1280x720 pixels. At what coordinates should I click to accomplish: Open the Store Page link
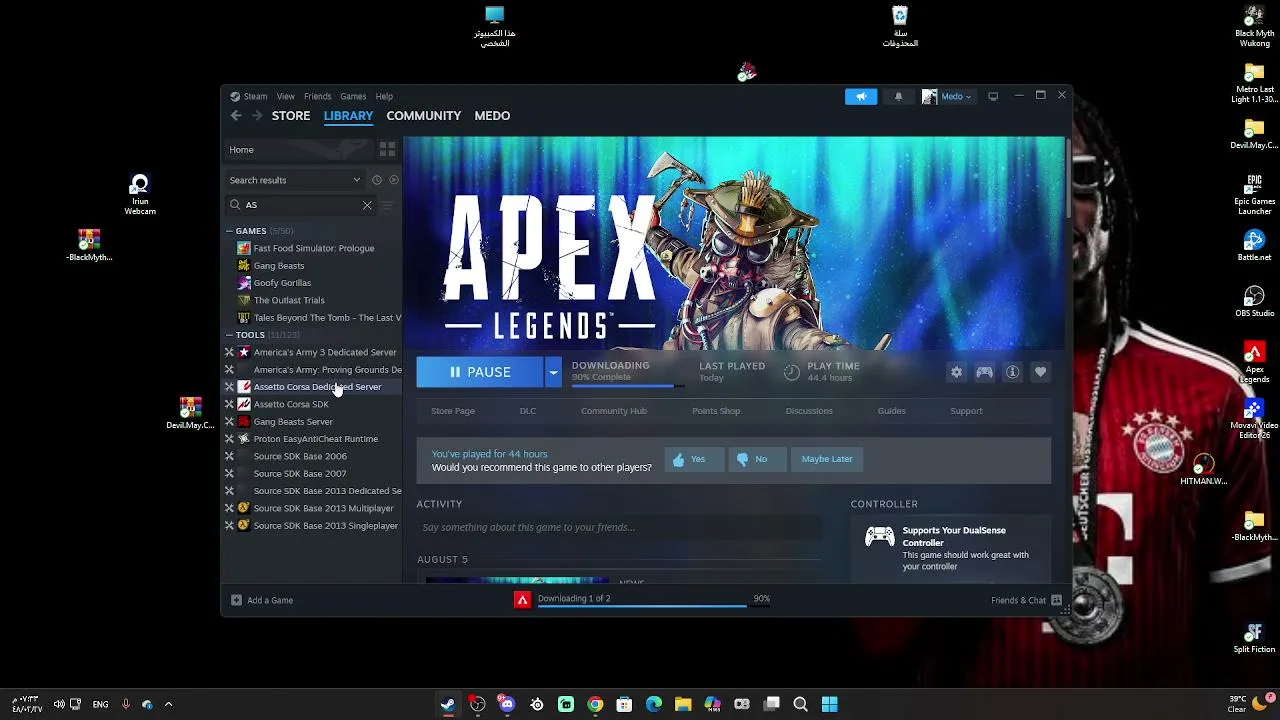click(453, 411)
